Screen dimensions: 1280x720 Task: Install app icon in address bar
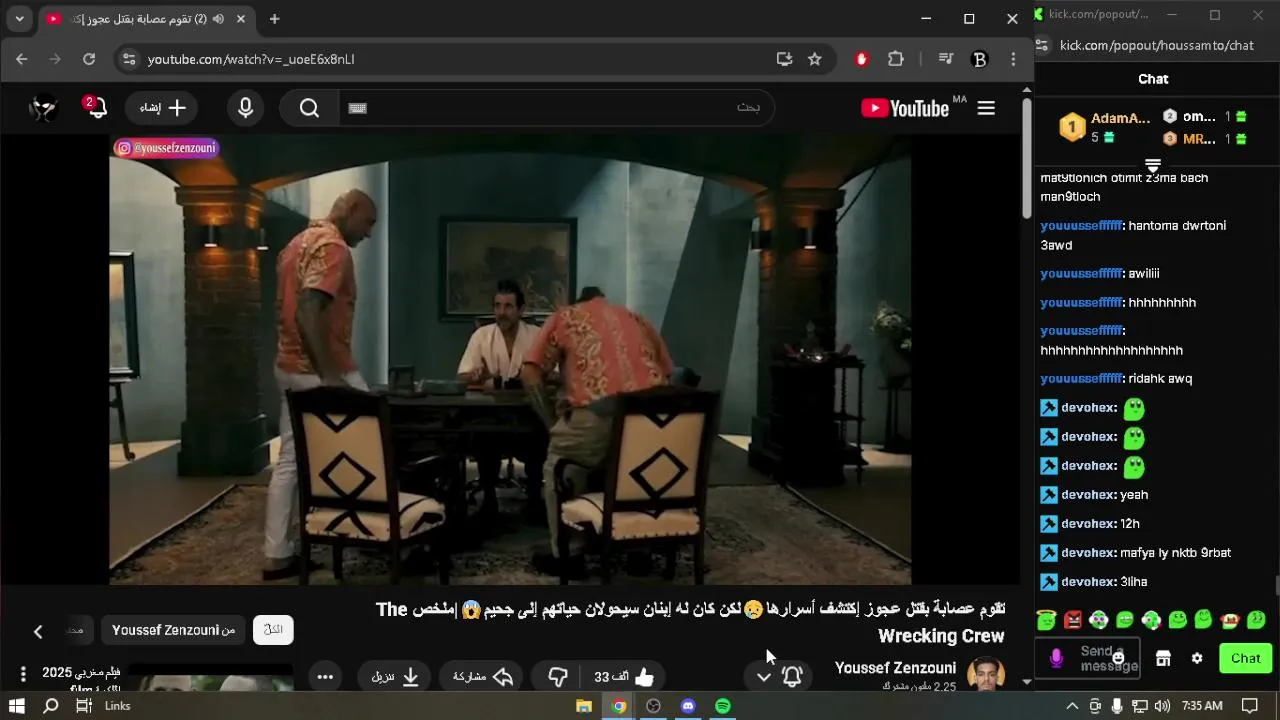pos(784,59)
